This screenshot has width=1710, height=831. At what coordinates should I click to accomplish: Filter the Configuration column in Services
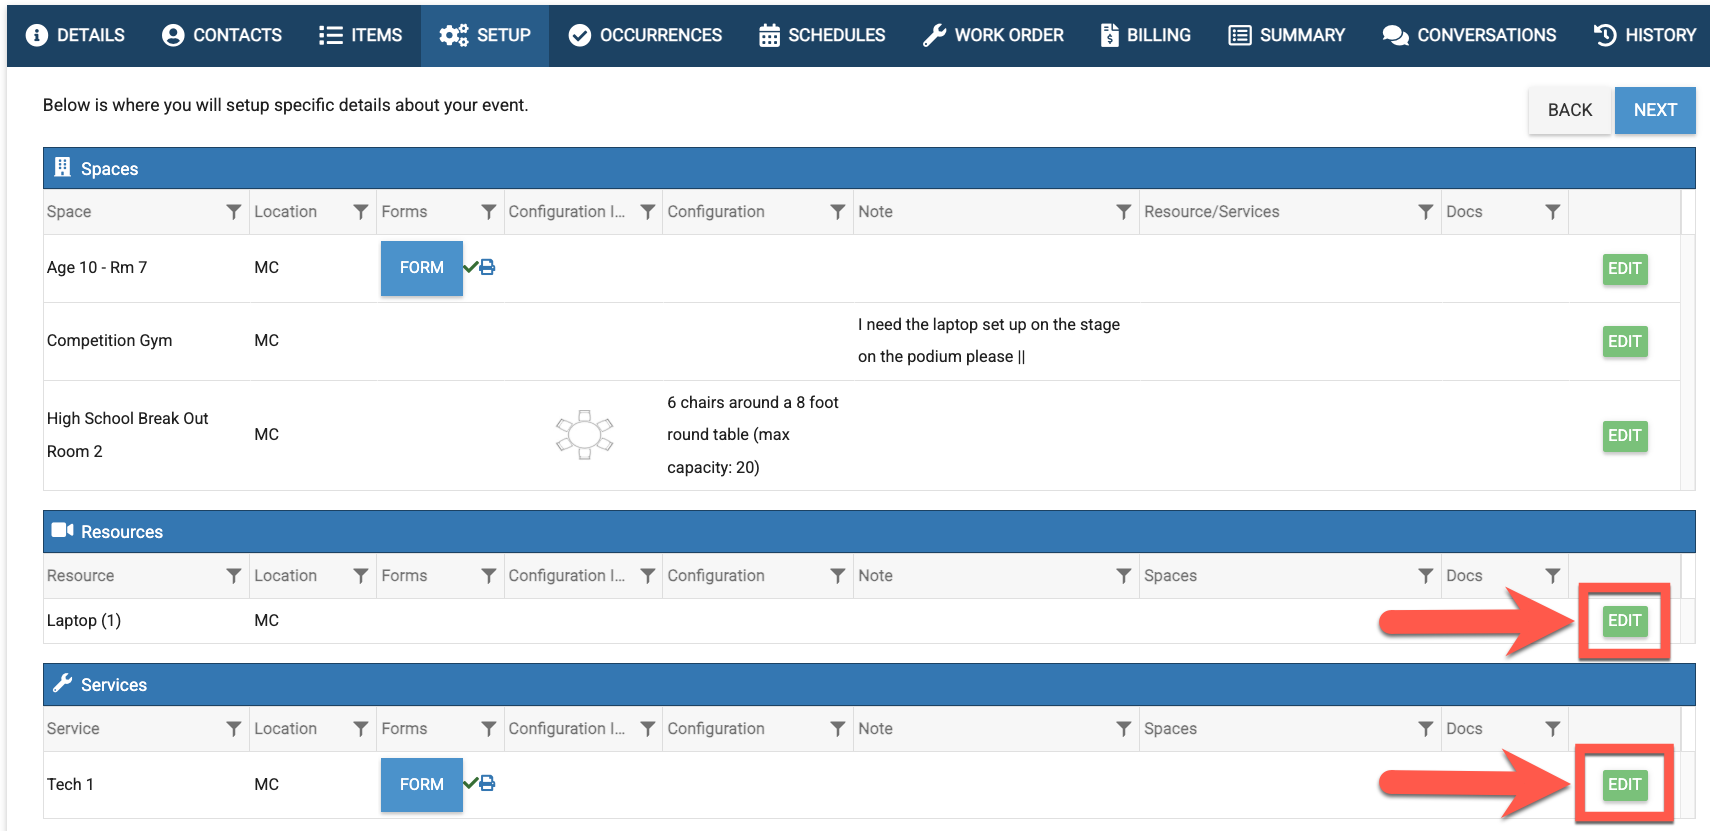[838, 729]
